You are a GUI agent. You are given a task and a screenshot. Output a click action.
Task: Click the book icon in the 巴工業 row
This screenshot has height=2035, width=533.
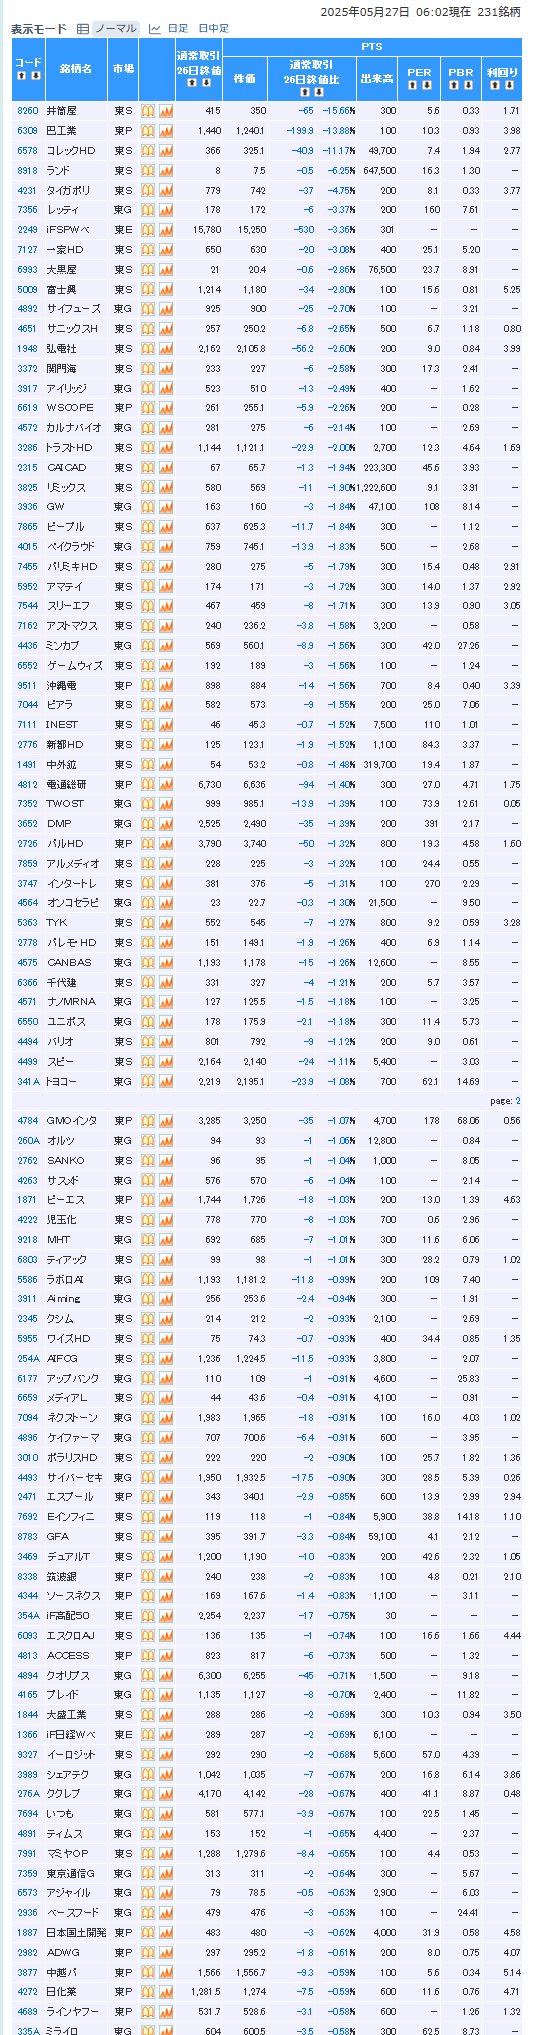[x=148, y=131]
